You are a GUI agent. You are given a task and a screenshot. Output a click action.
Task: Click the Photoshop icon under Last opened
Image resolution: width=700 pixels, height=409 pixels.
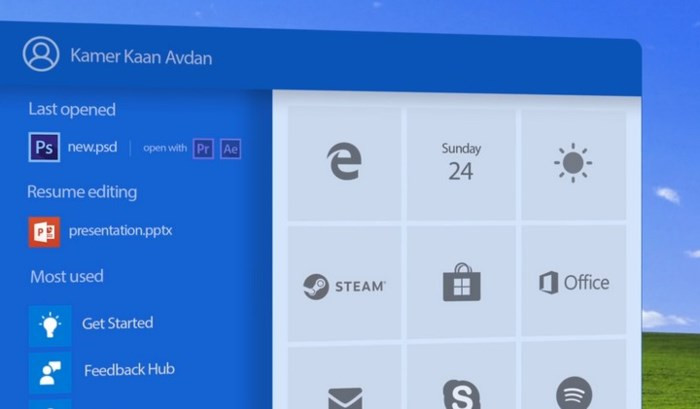(44, 148)
